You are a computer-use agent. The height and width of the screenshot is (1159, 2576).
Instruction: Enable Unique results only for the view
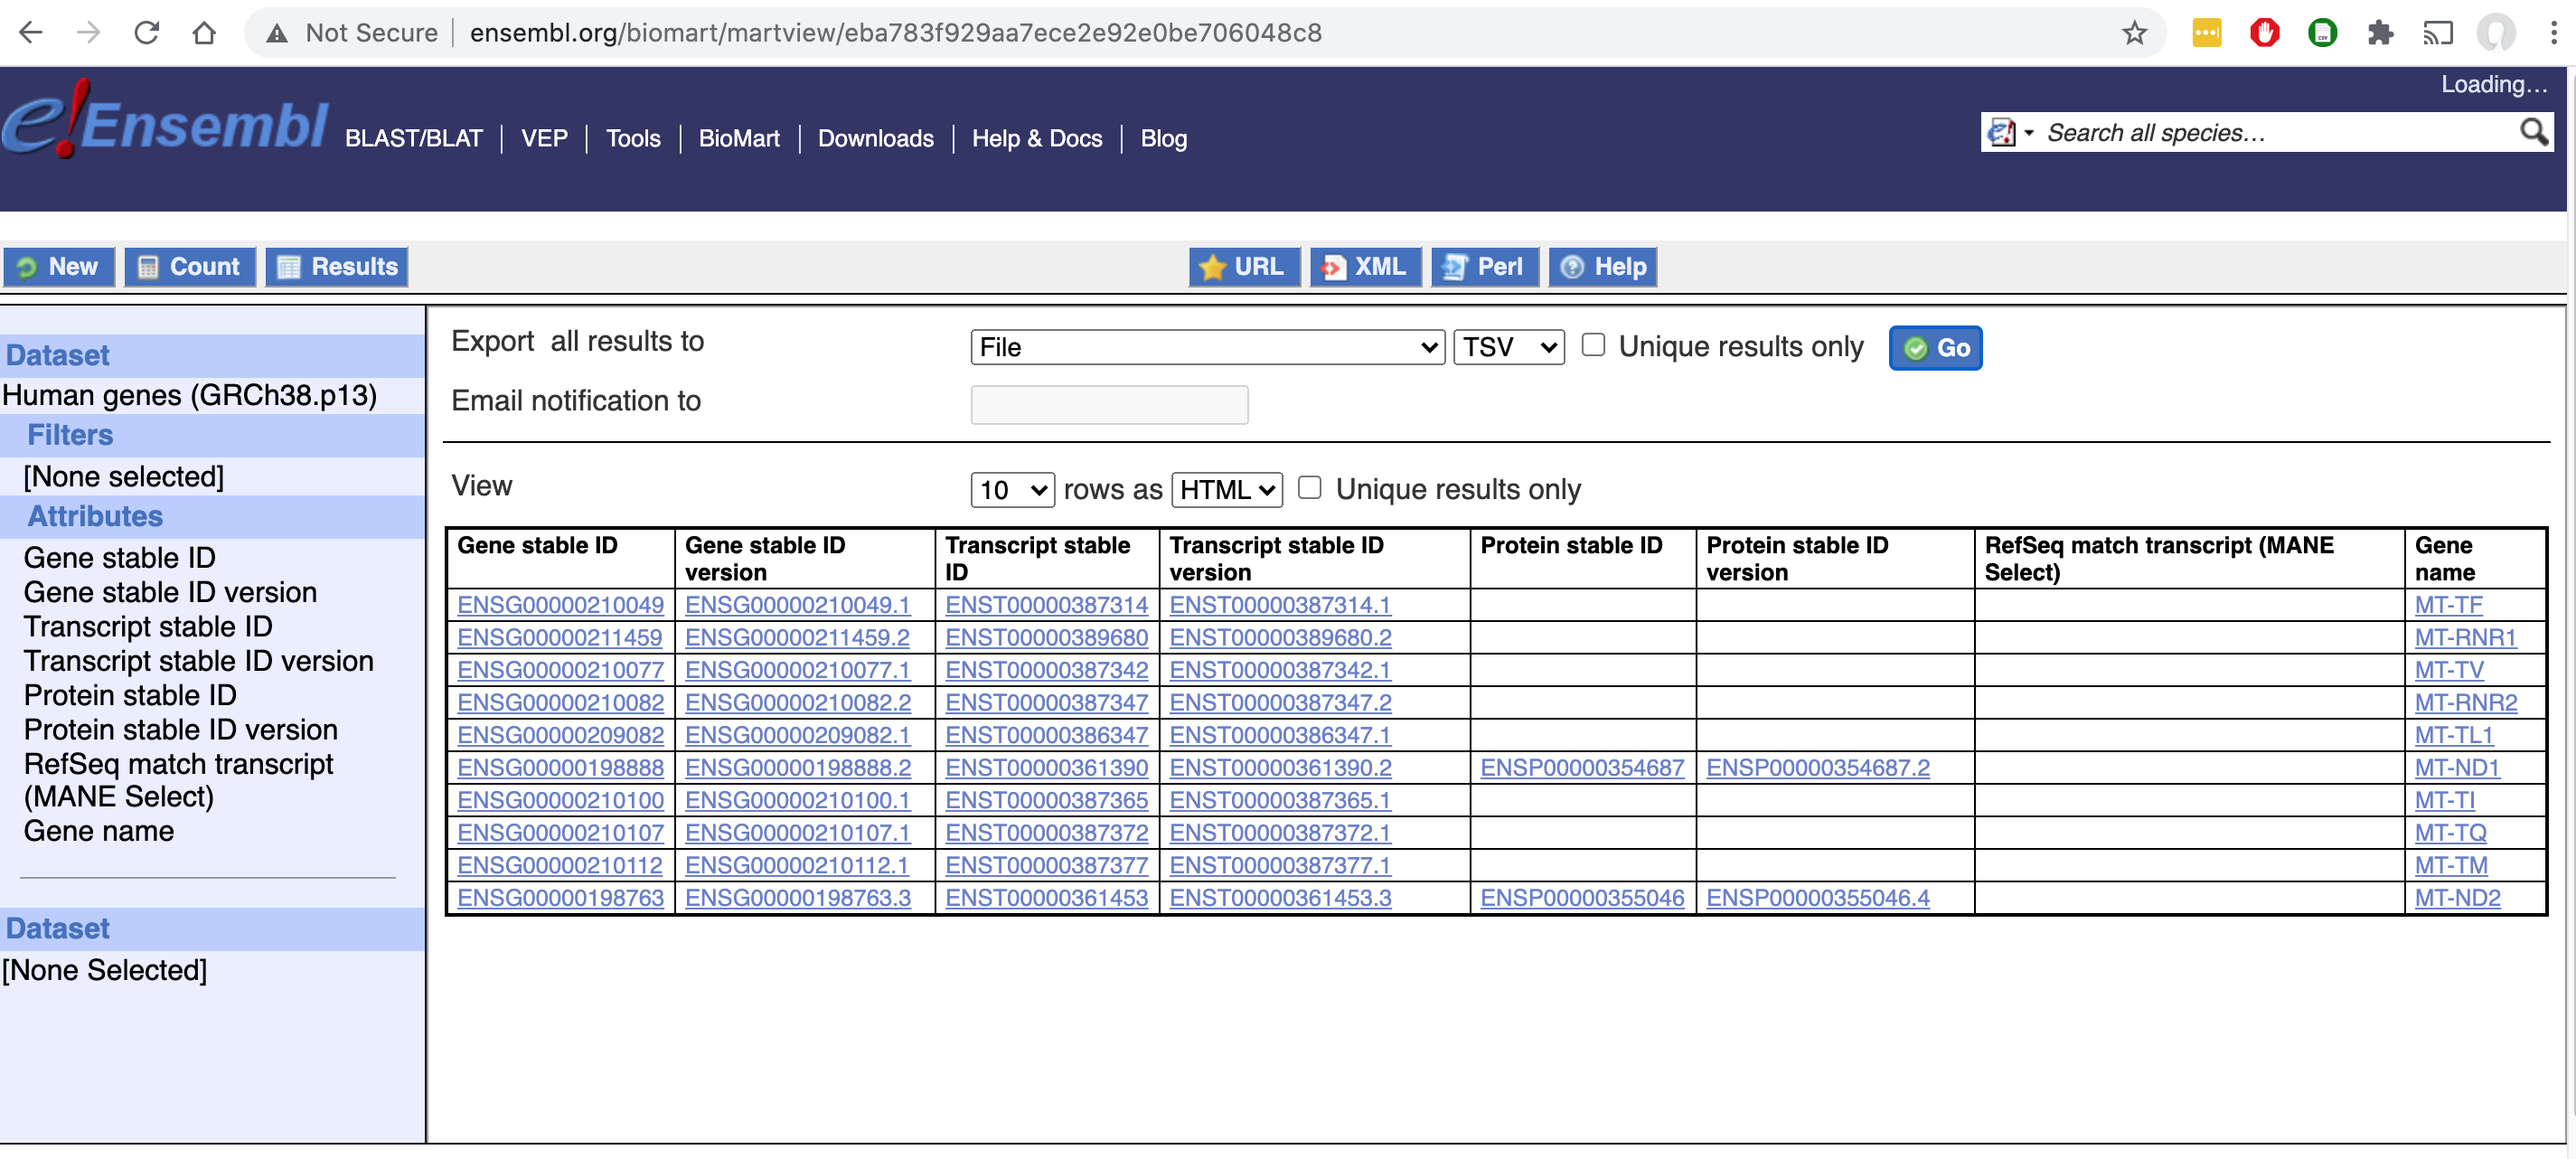[x=1309, y=488]
